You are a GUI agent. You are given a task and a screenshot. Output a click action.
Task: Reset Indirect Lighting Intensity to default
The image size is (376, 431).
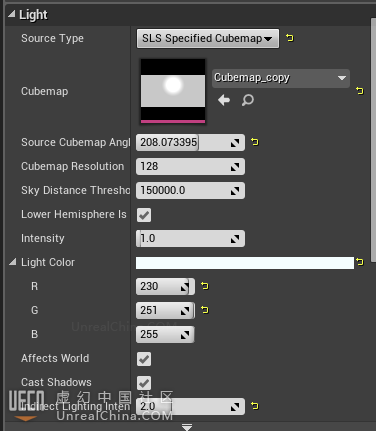(x=255, y=406)
